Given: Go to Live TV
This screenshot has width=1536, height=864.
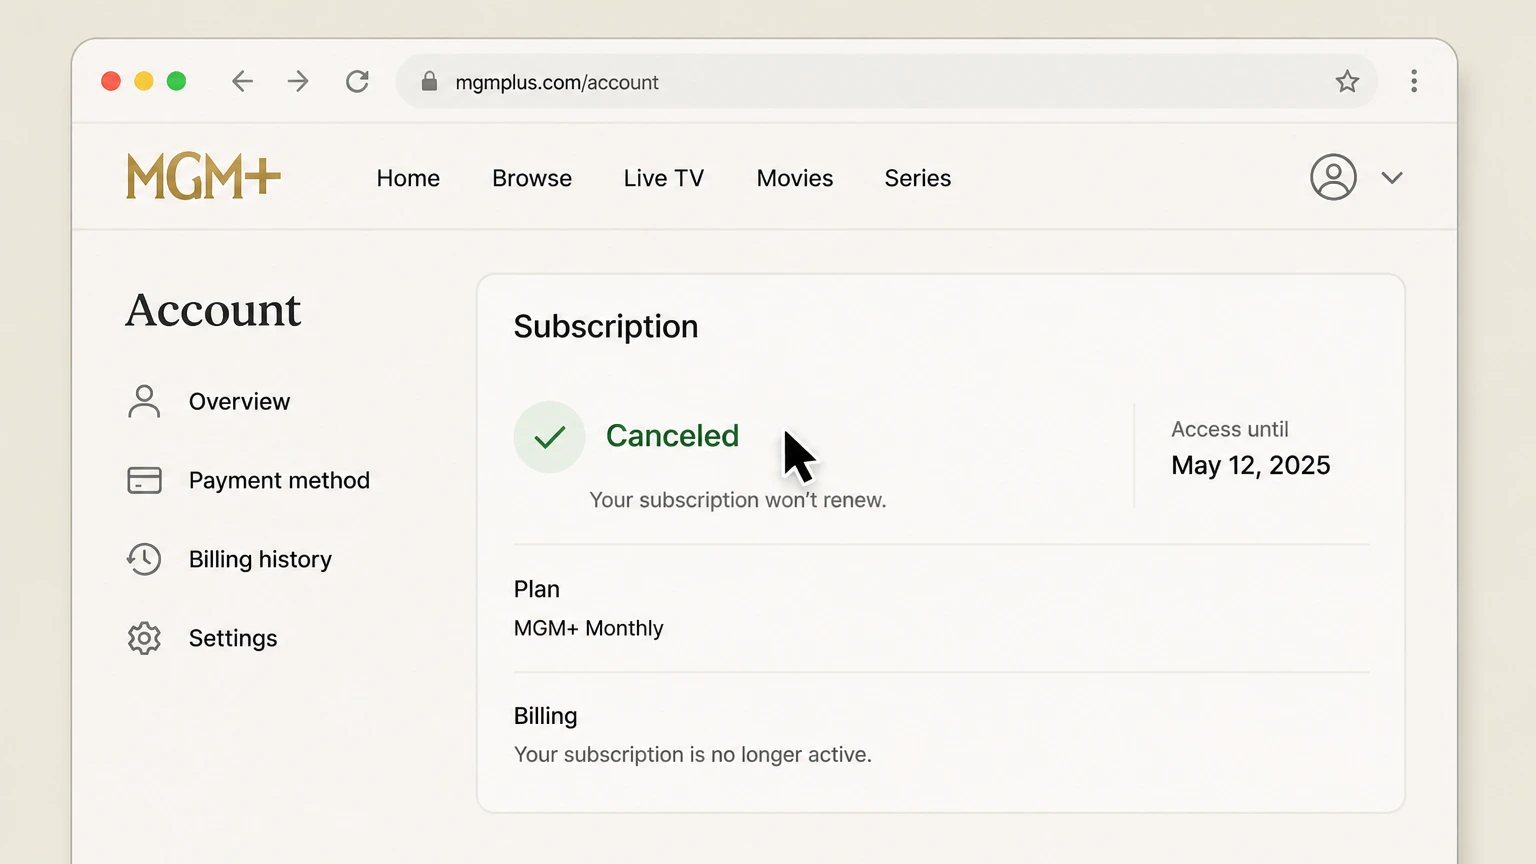Looking at the screenshot, I should [x=664, y=178].
